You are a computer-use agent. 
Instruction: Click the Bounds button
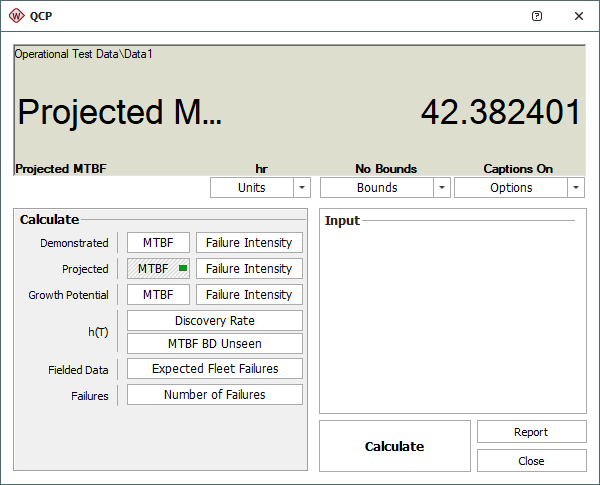(377, 188)
